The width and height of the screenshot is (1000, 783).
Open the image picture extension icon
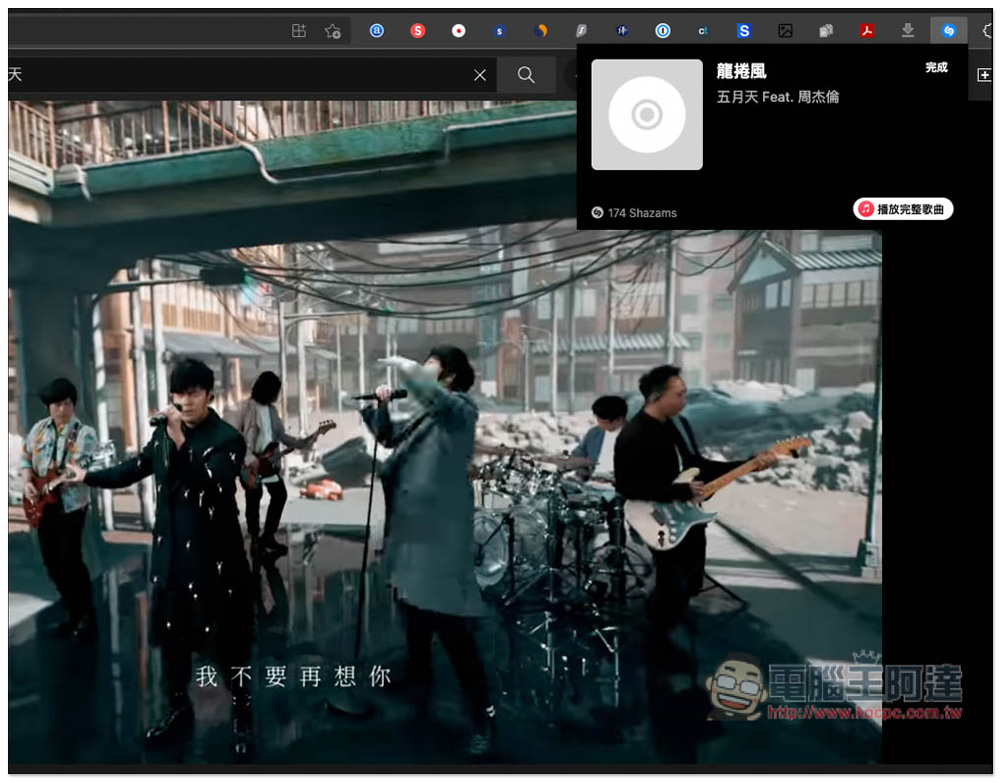coord(785,31)
